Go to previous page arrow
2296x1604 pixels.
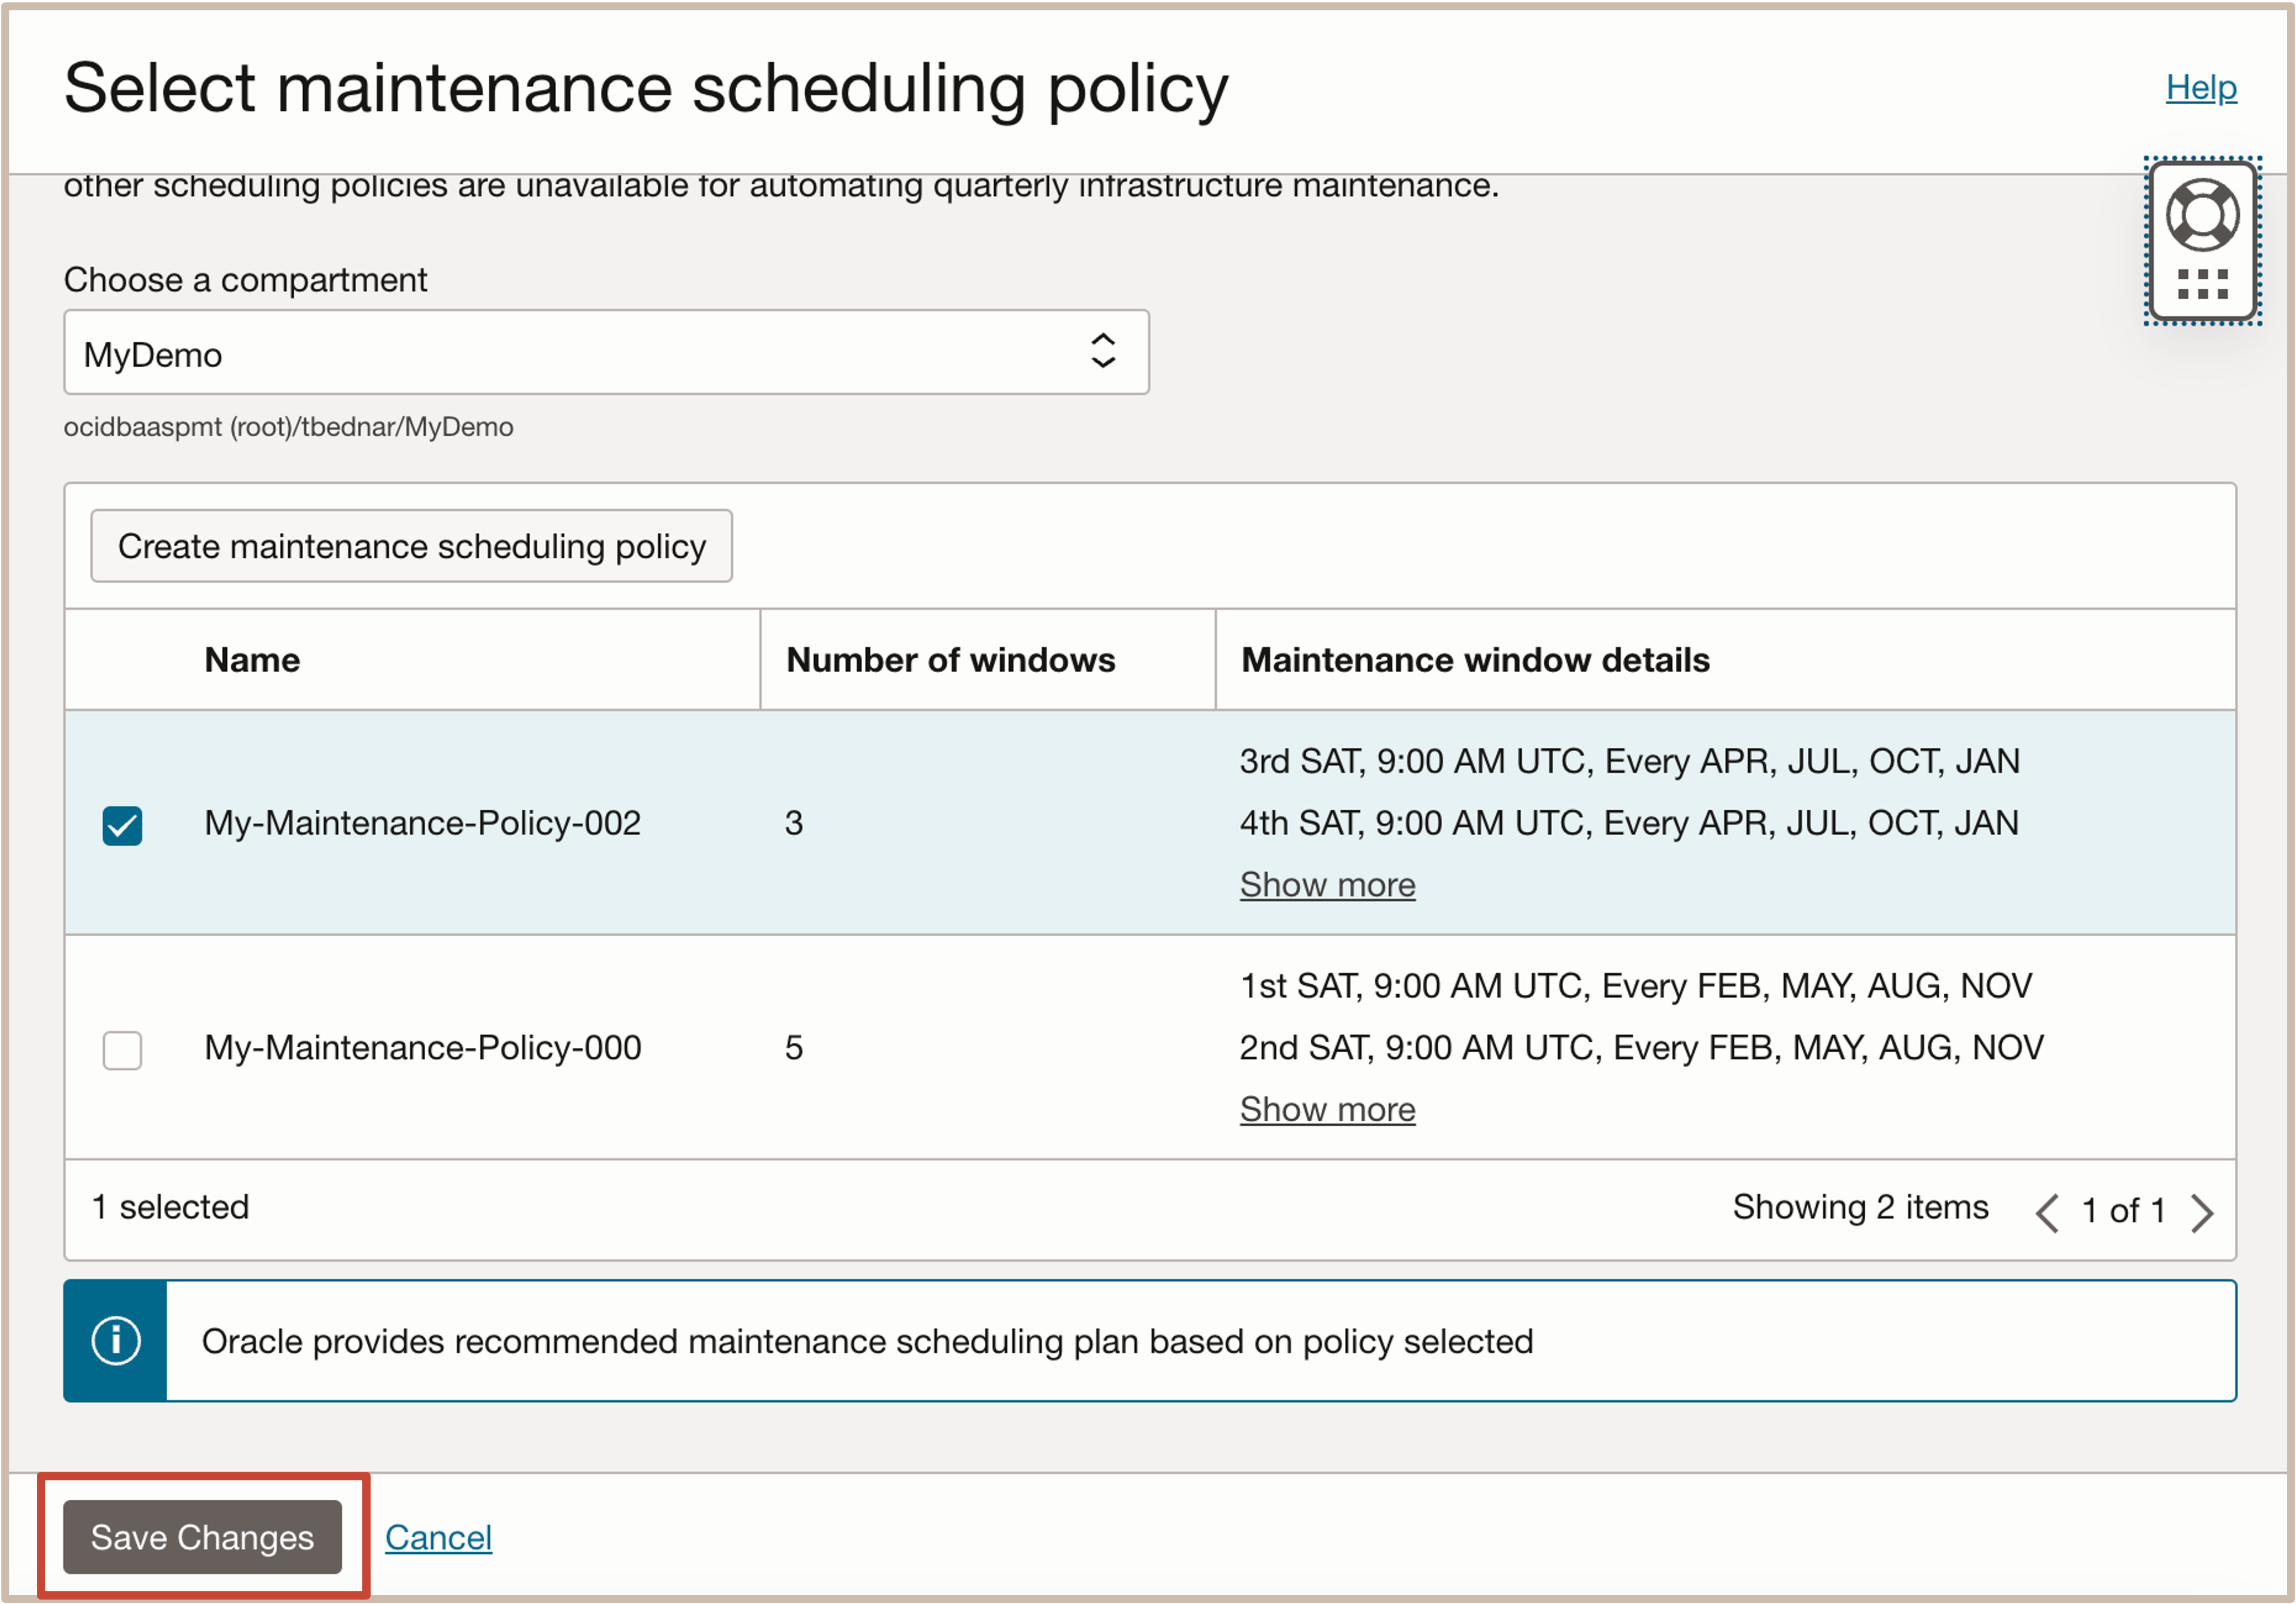pyautogui.click(x=2047, y=1212)
